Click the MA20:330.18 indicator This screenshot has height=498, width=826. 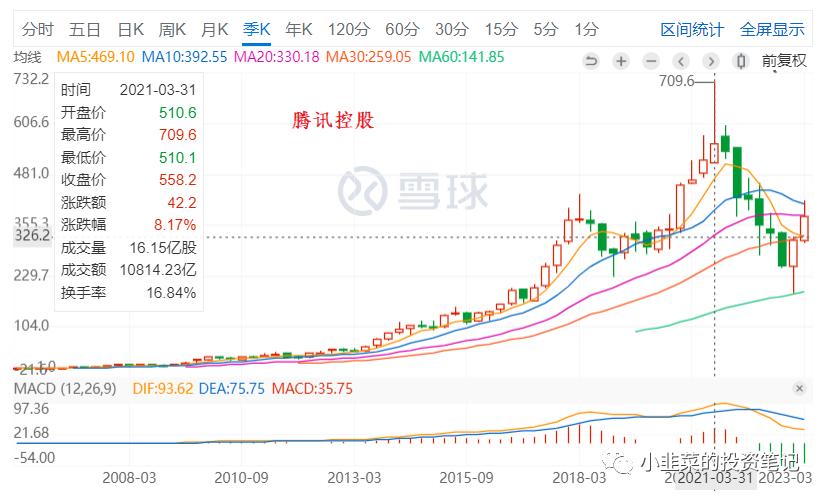pos(277,57)
